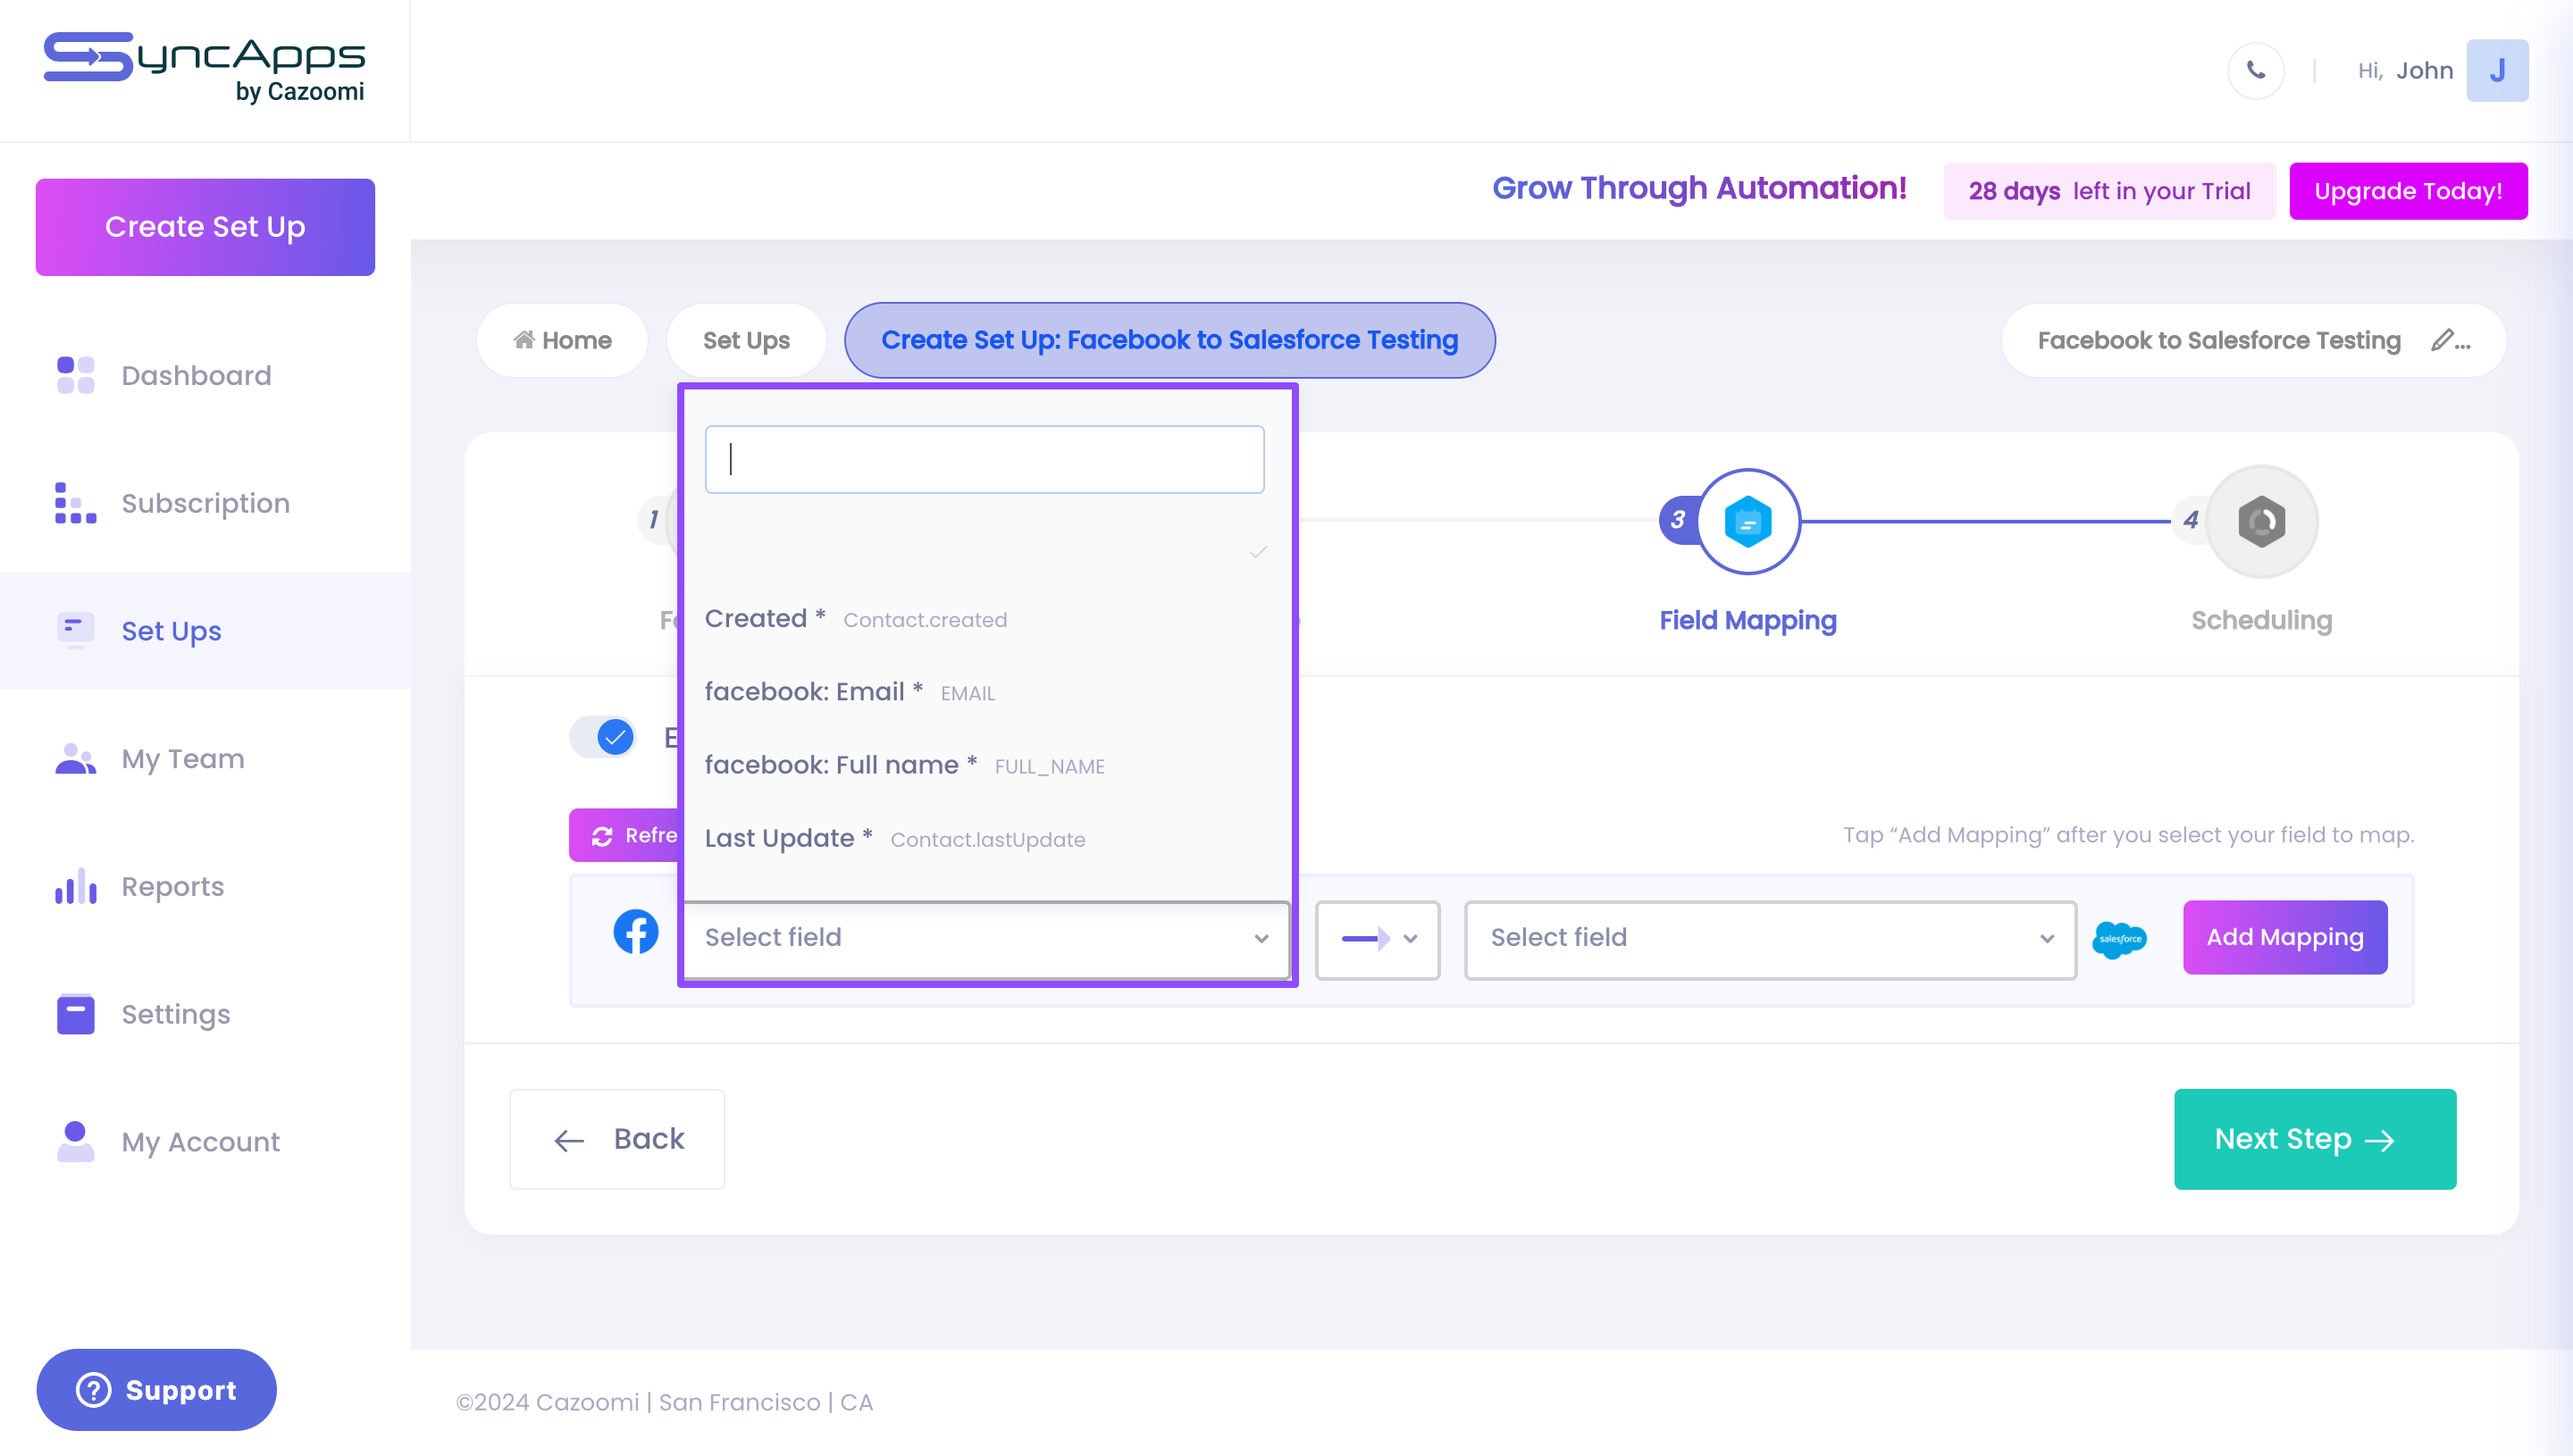Click the home icon in breadcrumb
Viewport: 2573px width, 1456px height.
(524, 340)
